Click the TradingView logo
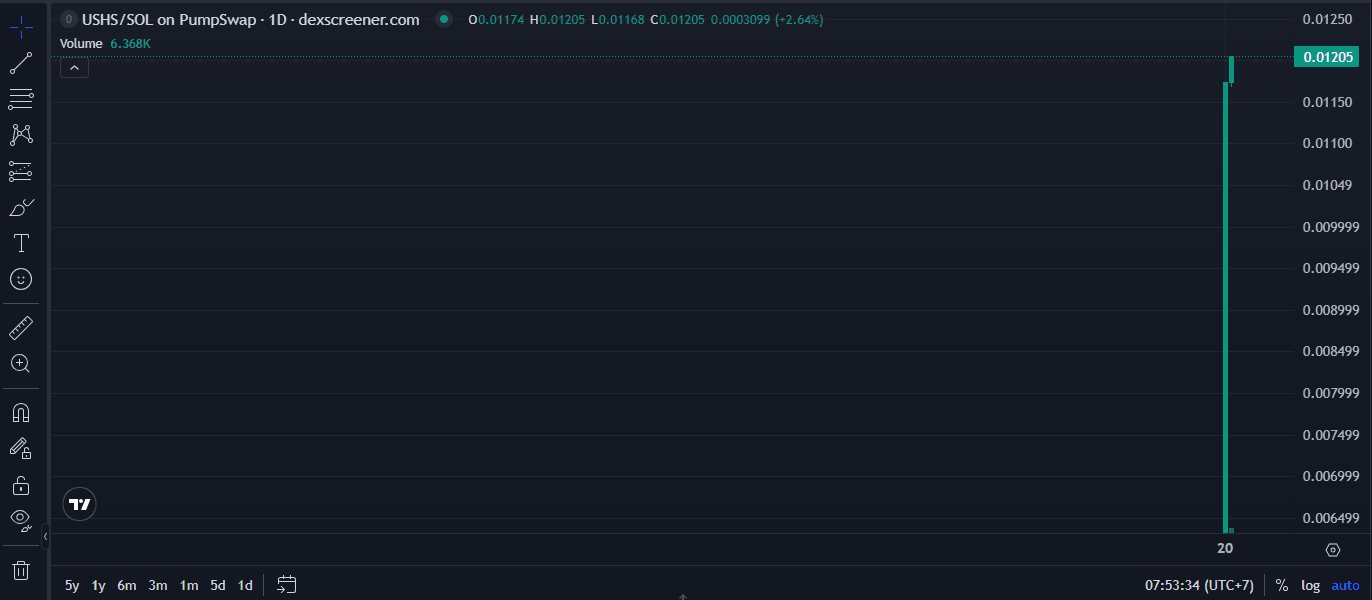1372x600 pixels. coord(79,505)
